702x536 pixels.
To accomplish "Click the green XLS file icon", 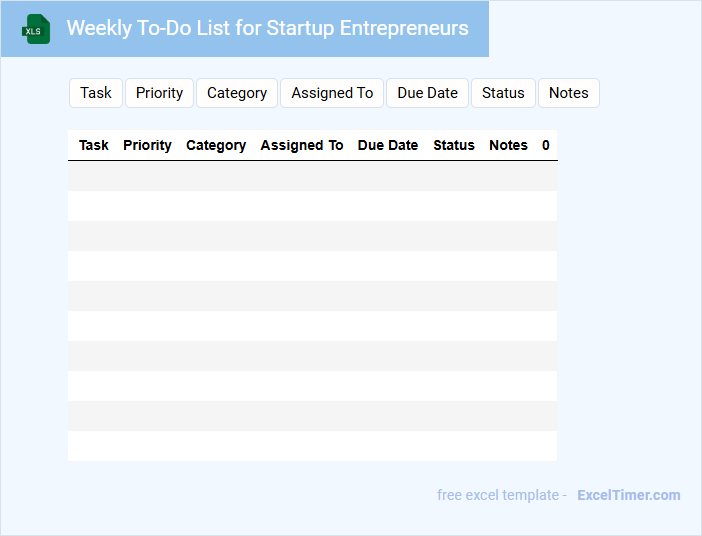I will [37, 29].
